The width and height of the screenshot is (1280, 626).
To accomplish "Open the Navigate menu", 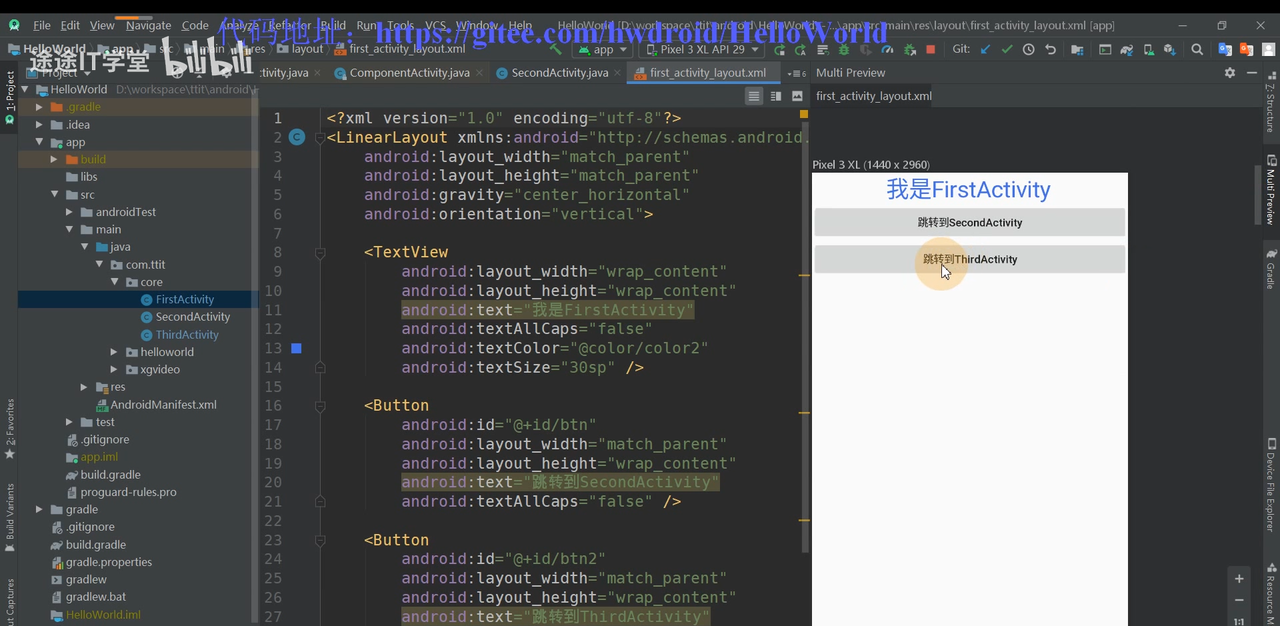I will pos(149,25).
